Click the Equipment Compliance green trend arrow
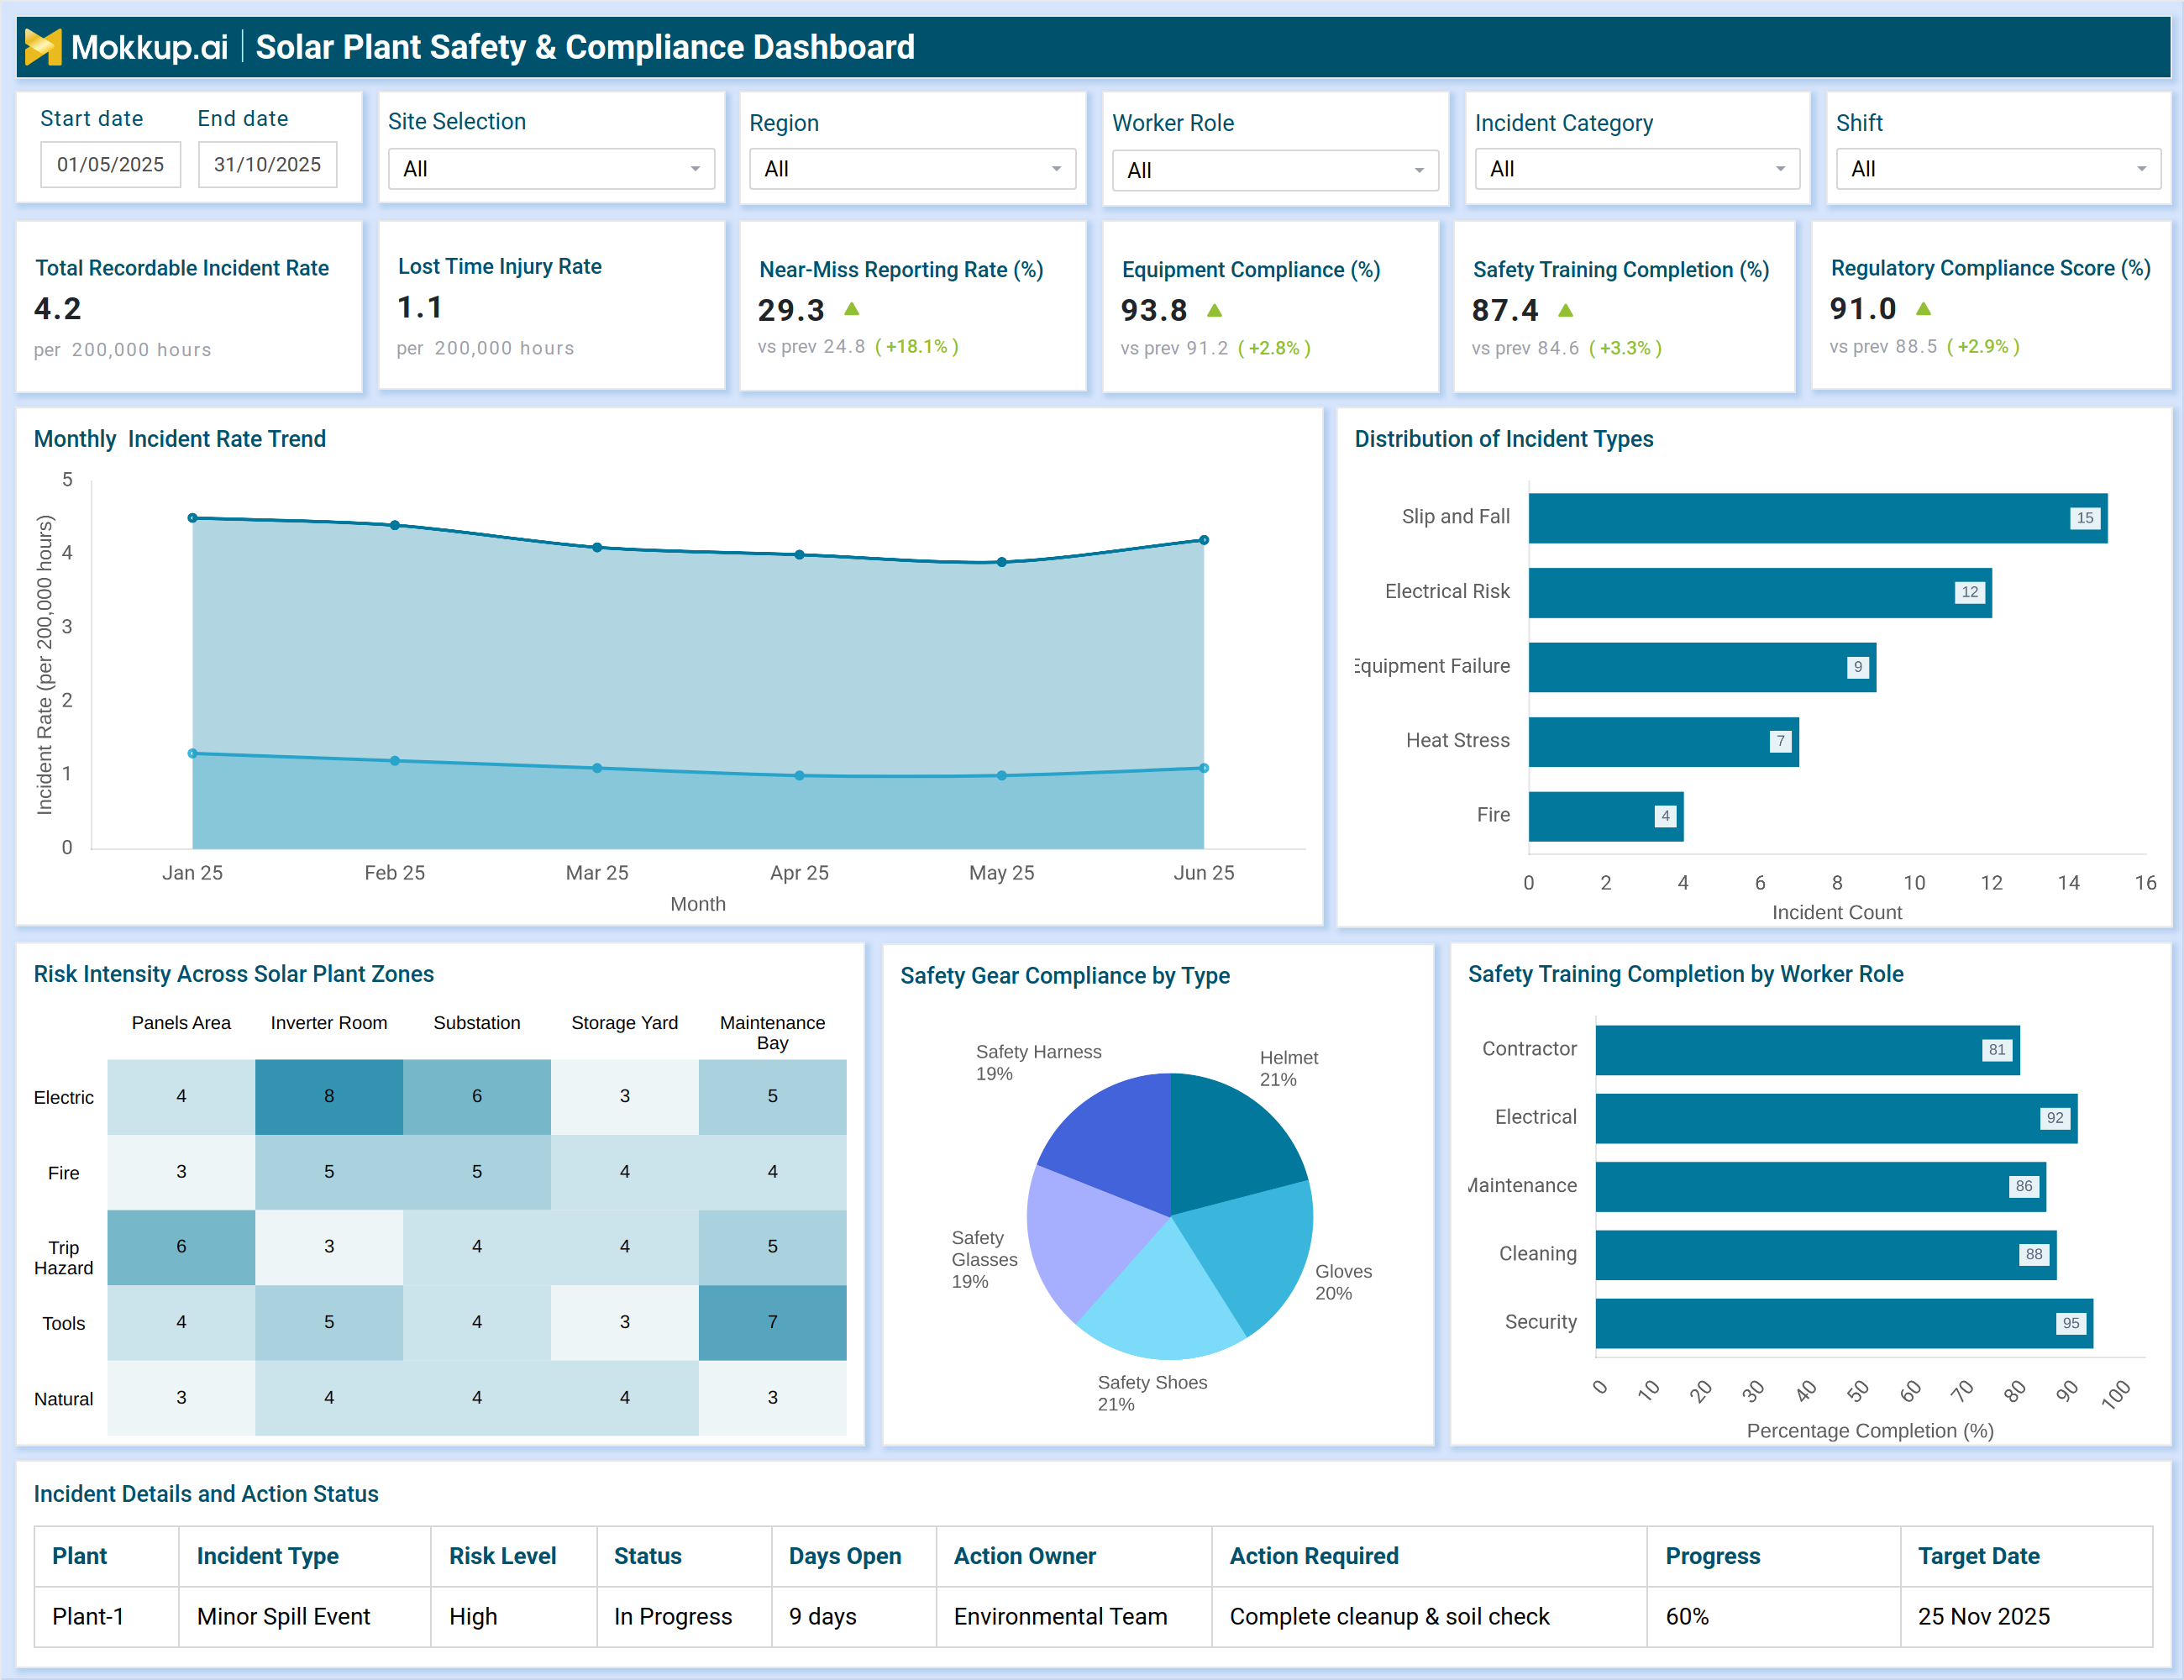Screen dimensions: 2184x1680 (x=1214, y=310)
